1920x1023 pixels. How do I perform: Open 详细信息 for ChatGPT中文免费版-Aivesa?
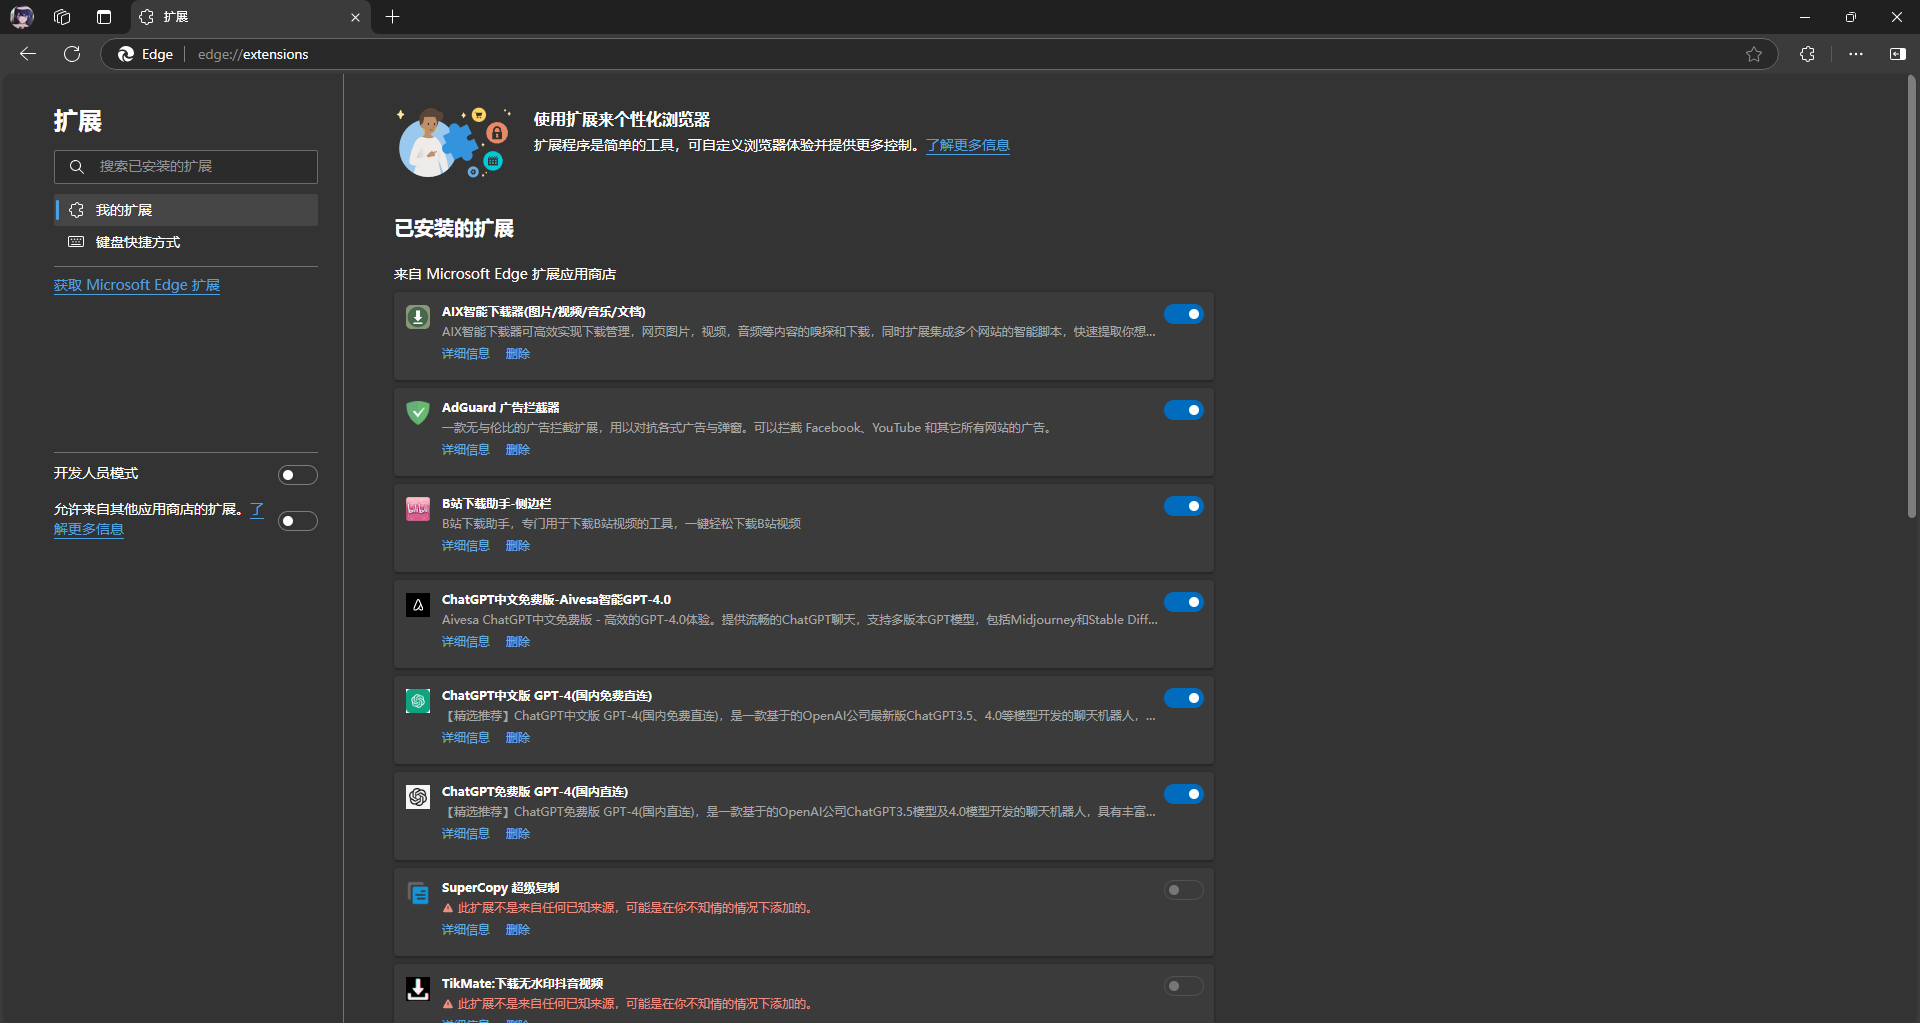(466, 642)
